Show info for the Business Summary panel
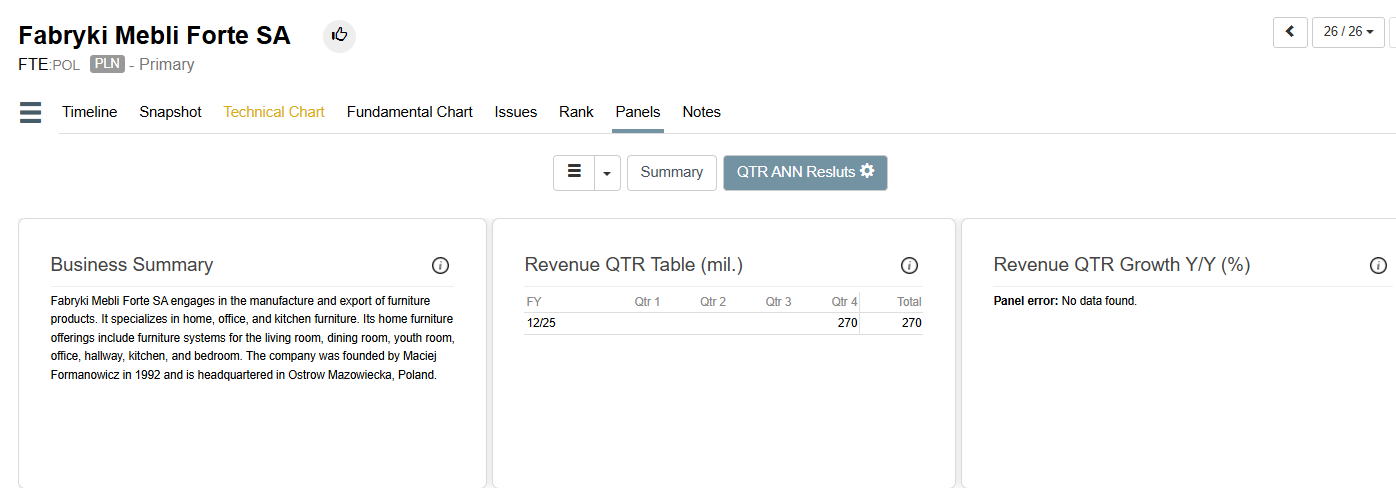1396x488 pixels. 440,265
